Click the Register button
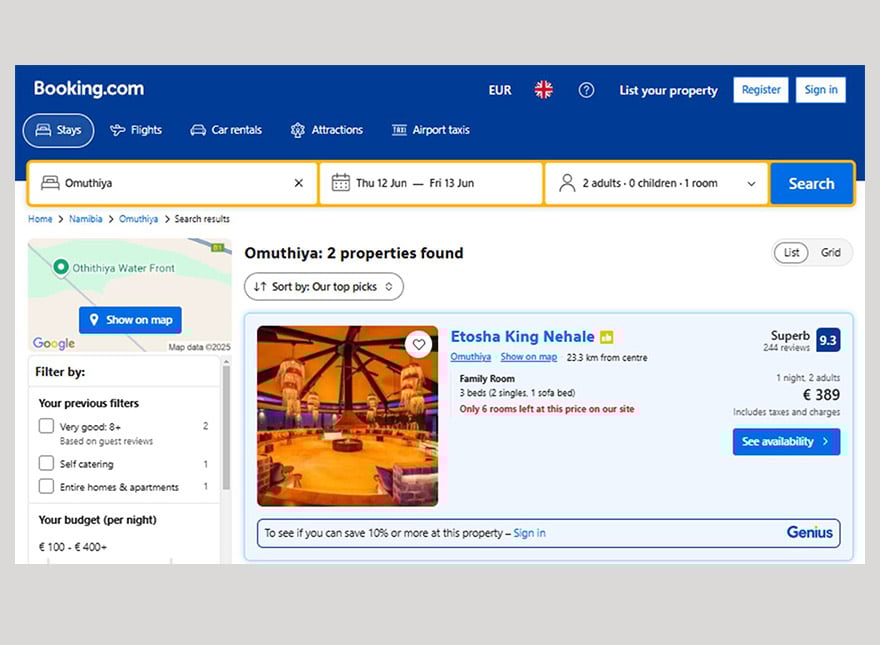The width and height of the screenshot is (880, 645). coord(761,90)
